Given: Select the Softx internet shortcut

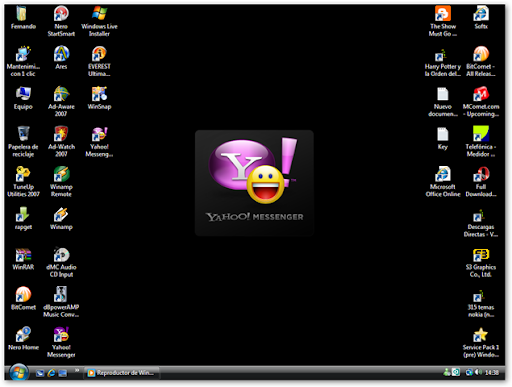Looking at the screenshot, I should (x=481, y=18).
